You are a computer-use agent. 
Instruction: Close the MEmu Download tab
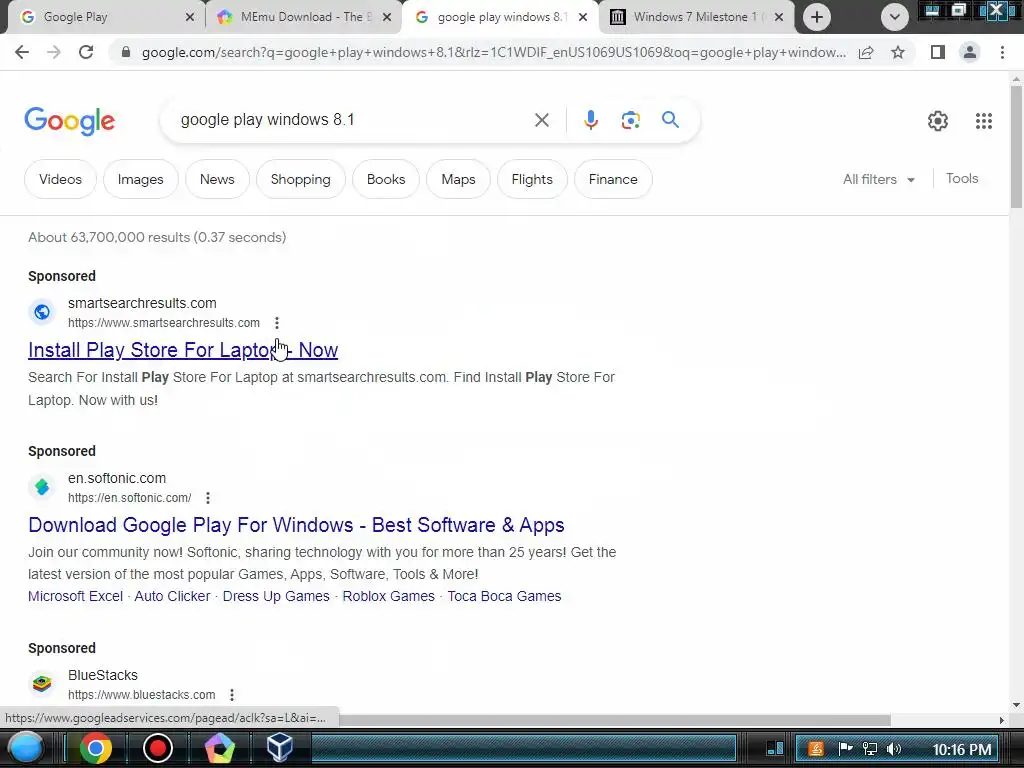(387, 17)
